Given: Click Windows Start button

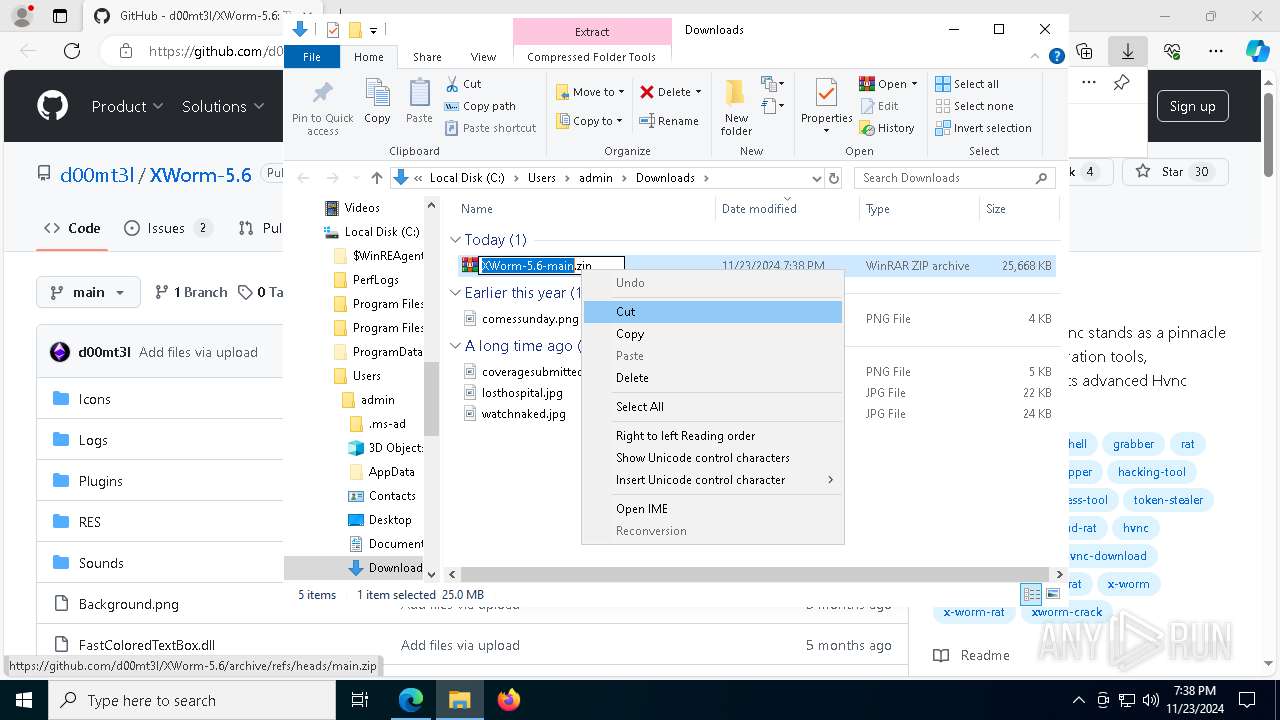Looking at the screenshot, I should click(x=24, y=700).
